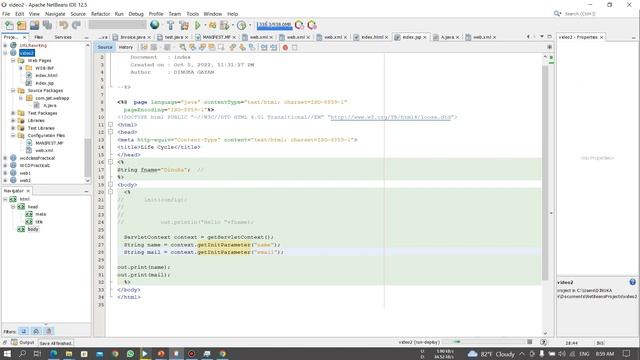Jump to Last Edit location icon
Screen dimensions: 640x360
[144, 47]
